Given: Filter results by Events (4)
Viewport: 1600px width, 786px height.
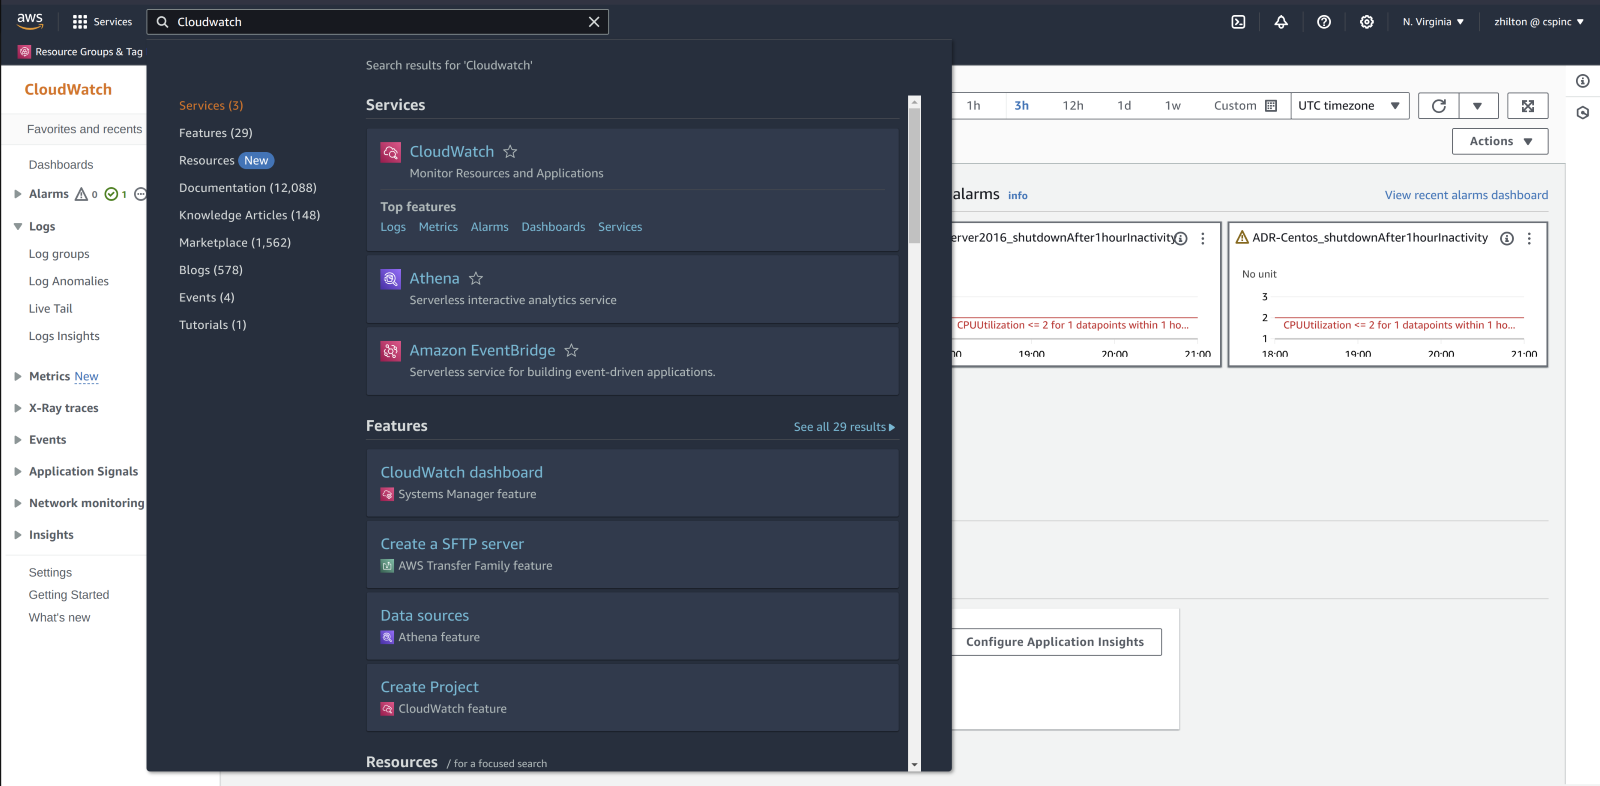Looking at the screenshot, I should (207, 297).
